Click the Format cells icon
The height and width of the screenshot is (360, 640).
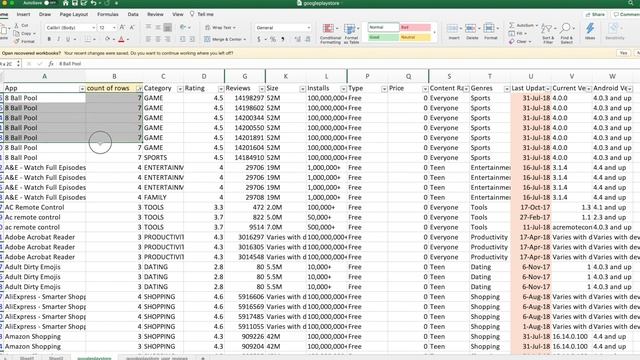[489, 28]
